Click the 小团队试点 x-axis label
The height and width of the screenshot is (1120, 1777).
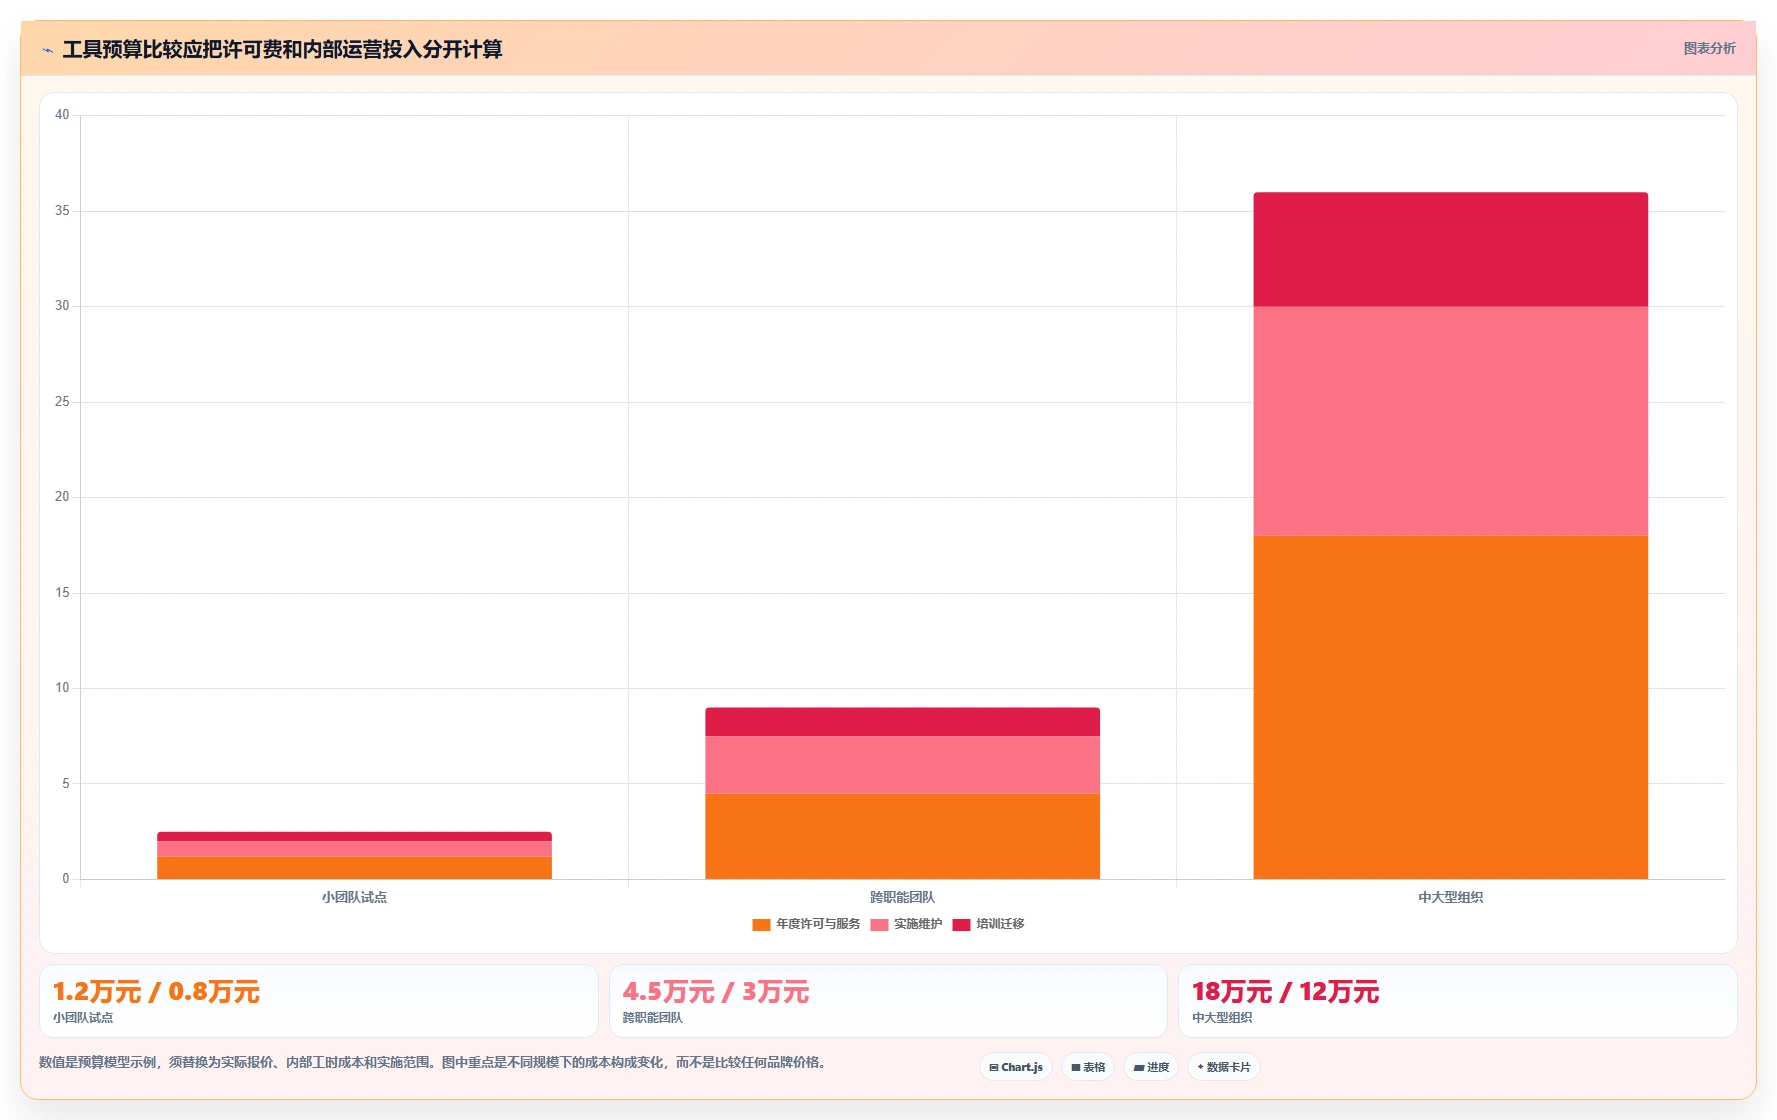(x=354, y=897)
